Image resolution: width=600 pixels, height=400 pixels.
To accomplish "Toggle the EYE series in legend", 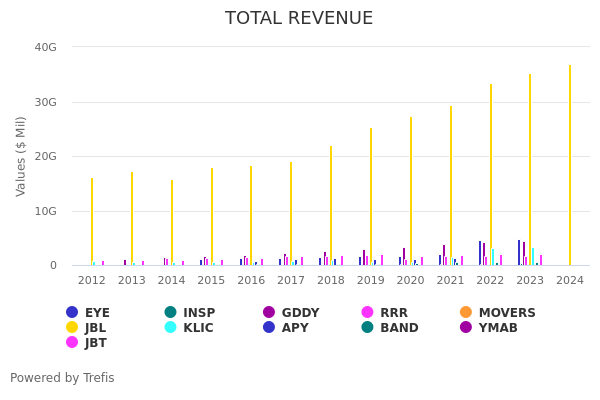I will coord(88,313).
